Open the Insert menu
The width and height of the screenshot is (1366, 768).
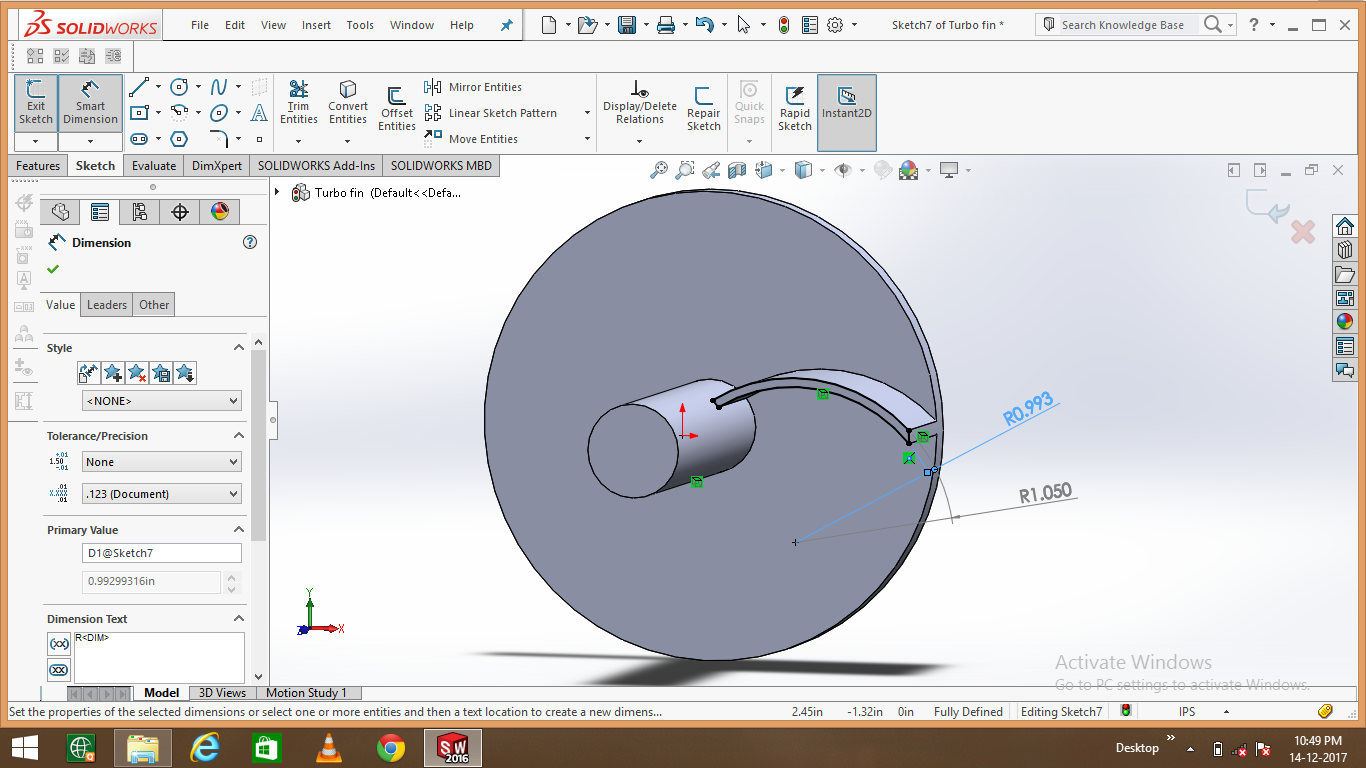click(x=316, y=25)
